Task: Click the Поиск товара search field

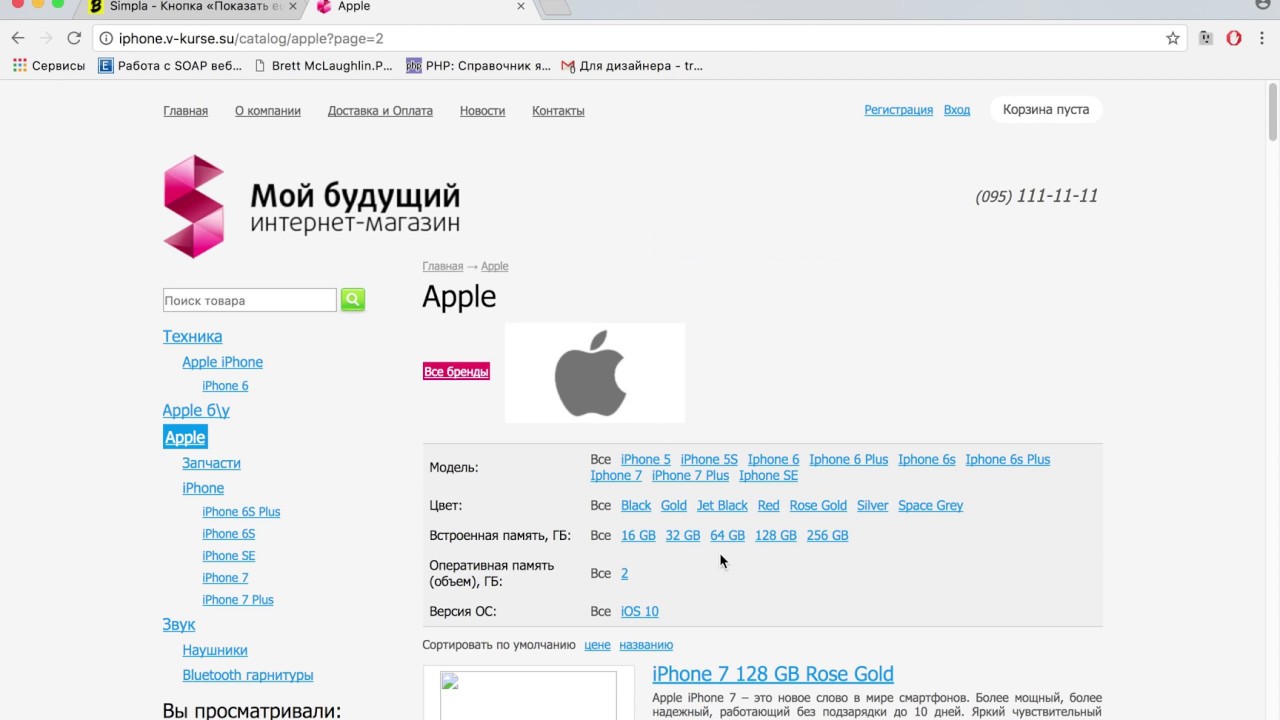Action: [250, 300]
